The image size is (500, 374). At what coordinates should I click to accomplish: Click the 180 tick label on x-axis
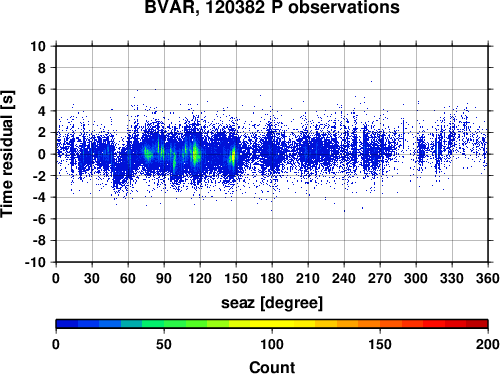272,278
